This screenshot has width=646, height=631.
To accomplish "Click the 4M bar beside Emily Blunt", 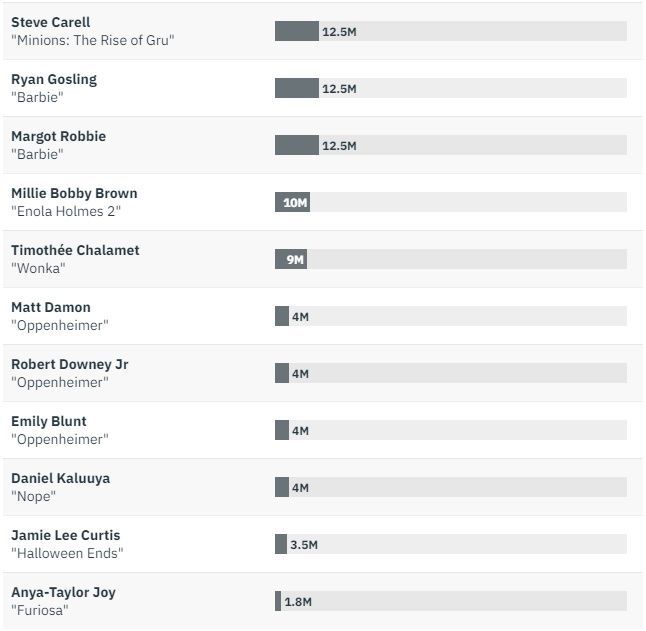I will coord(282,430).
